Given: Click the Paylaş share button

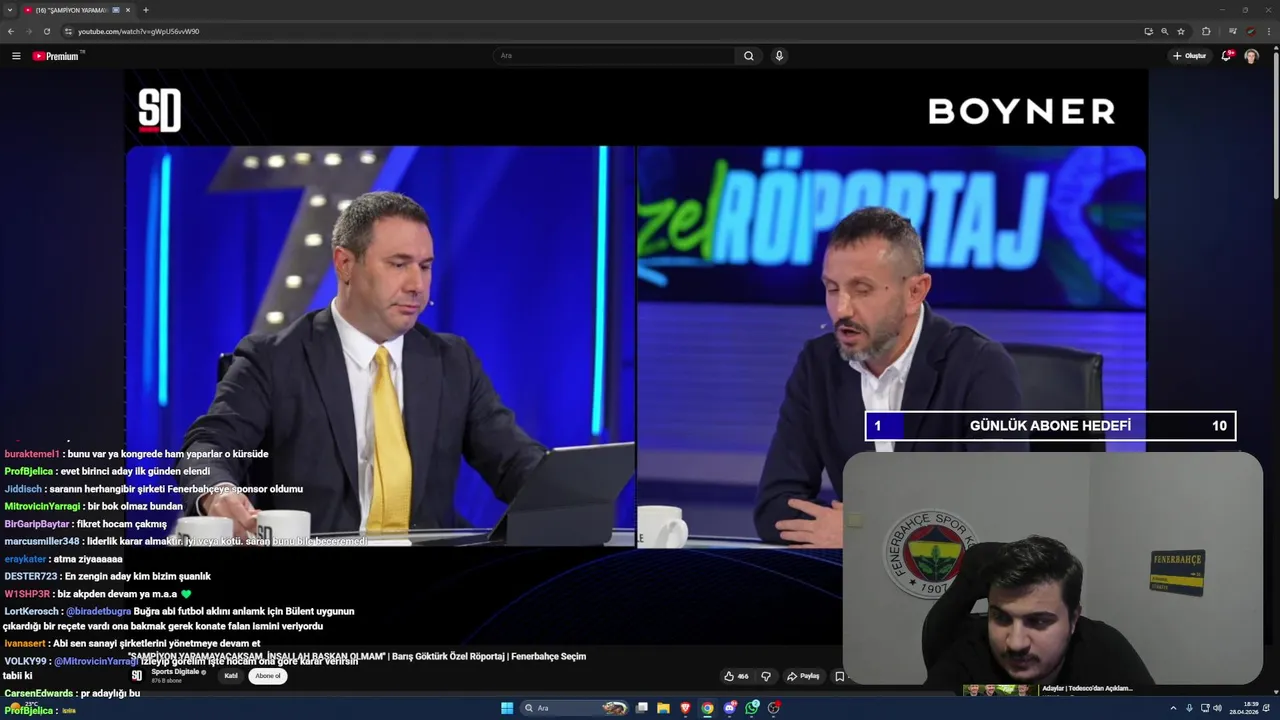Looking at the screenshot, I should click(x=803, y=676).
